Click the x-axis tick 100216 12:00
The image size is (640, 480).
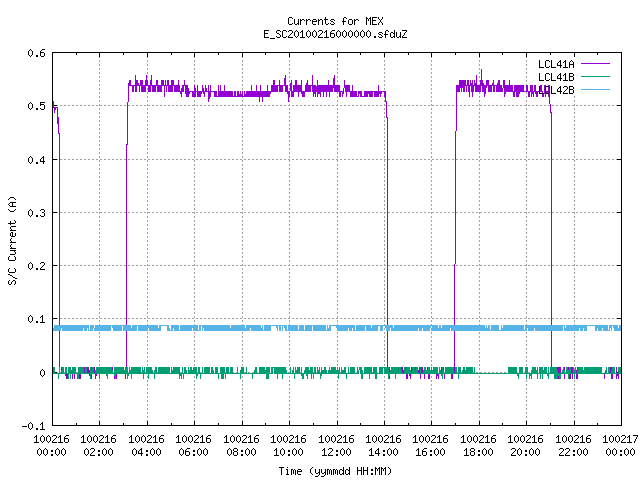coord(336,446)
